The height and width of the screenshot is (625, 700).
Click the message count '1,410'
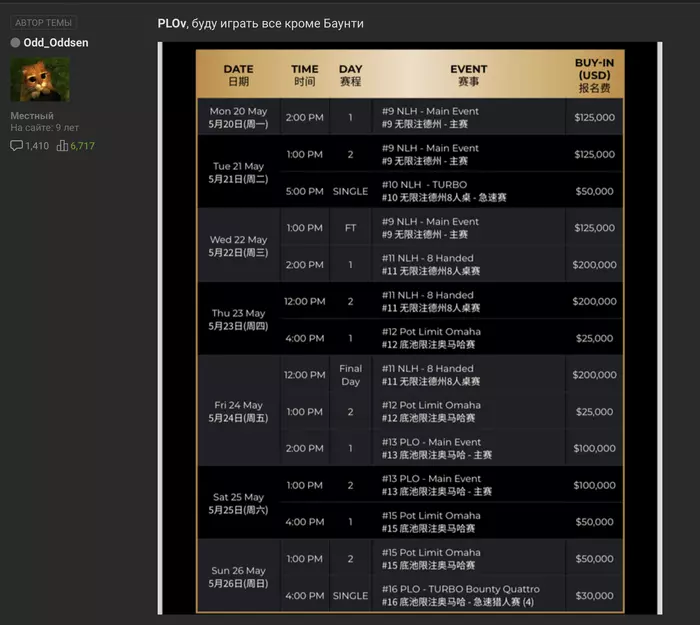tap(37, 146)
